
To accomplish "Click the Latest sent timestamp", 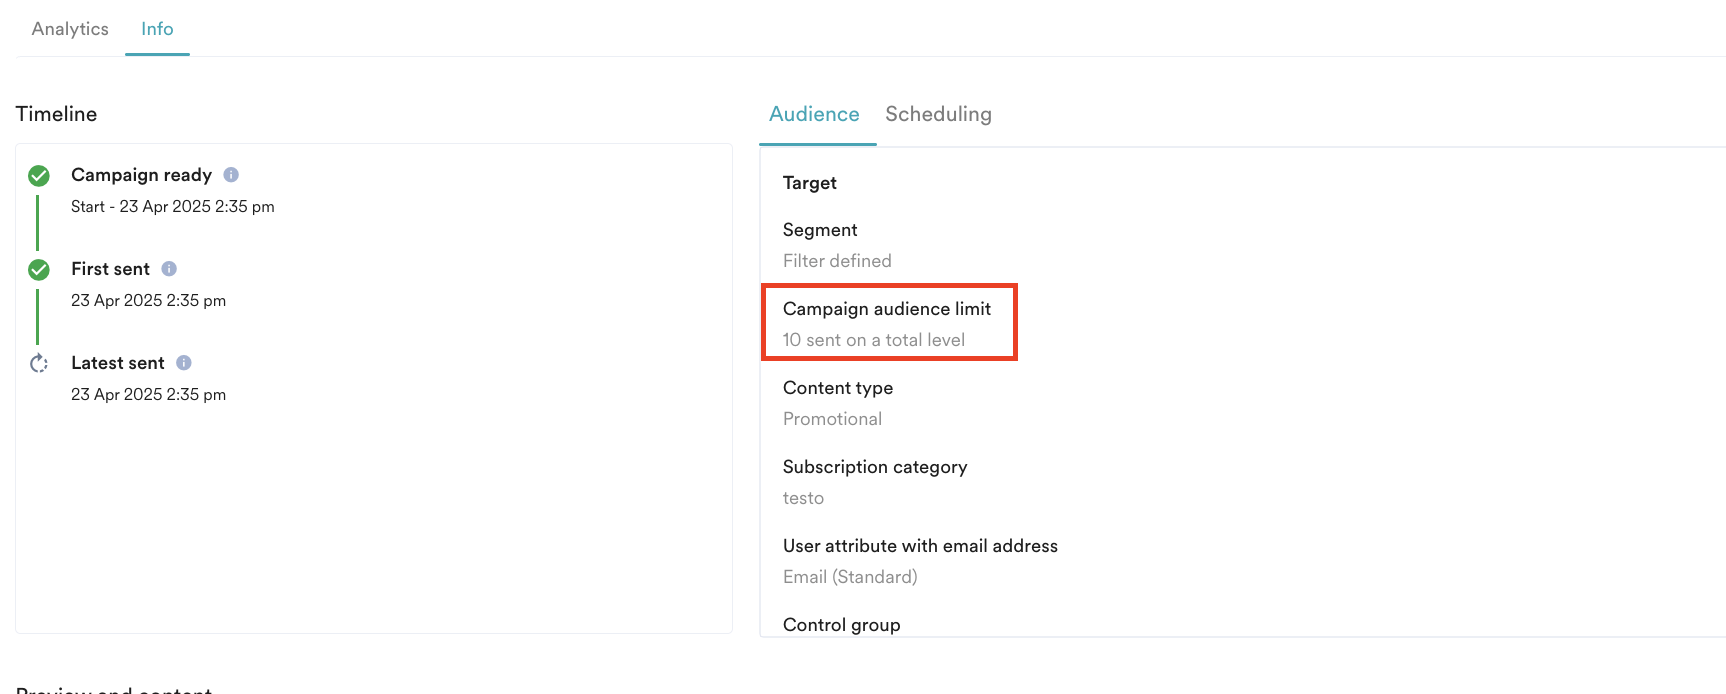I will [148, 395].
